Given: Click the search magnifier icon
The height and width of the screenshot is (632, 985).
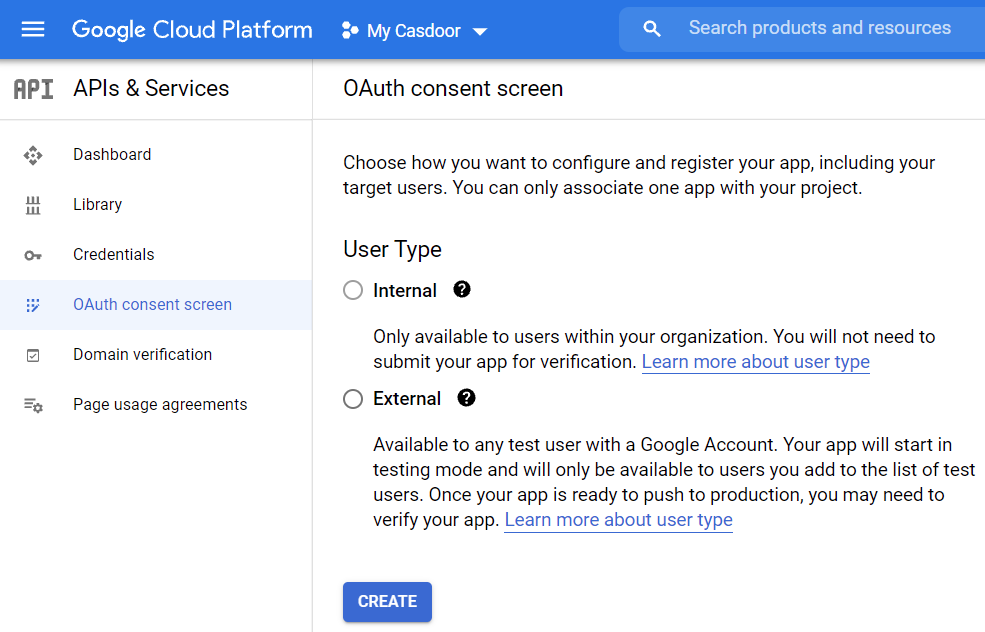Looking at the screenshot, I should click(x=651, y=28).
